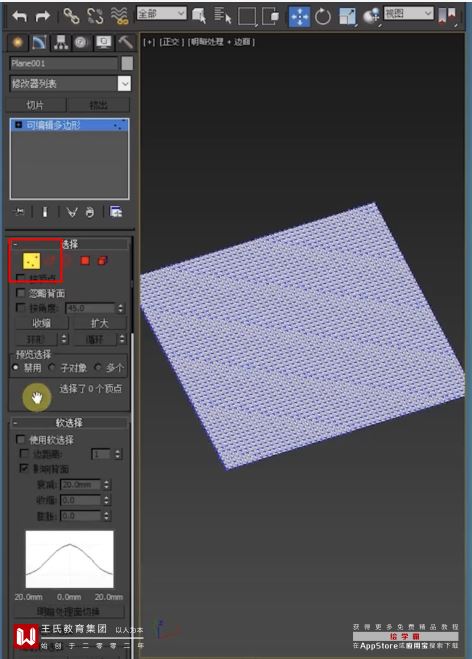Click the Select and Place sphere tool

click(x=371, y=16)
